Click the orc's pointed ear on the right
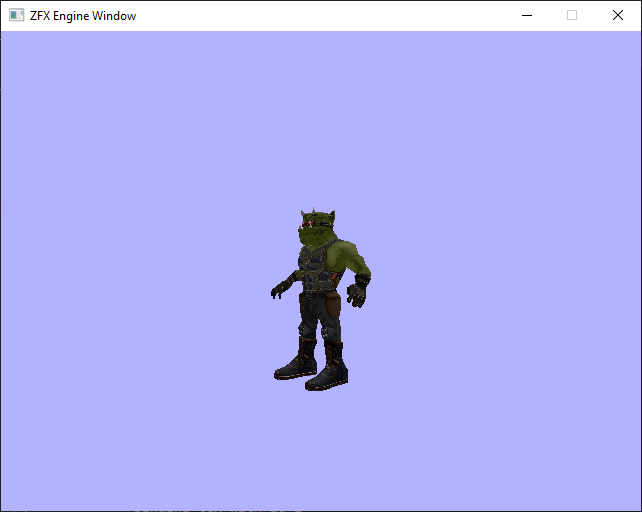The height and width of the screenshot is (512, 642). [331, 217]
